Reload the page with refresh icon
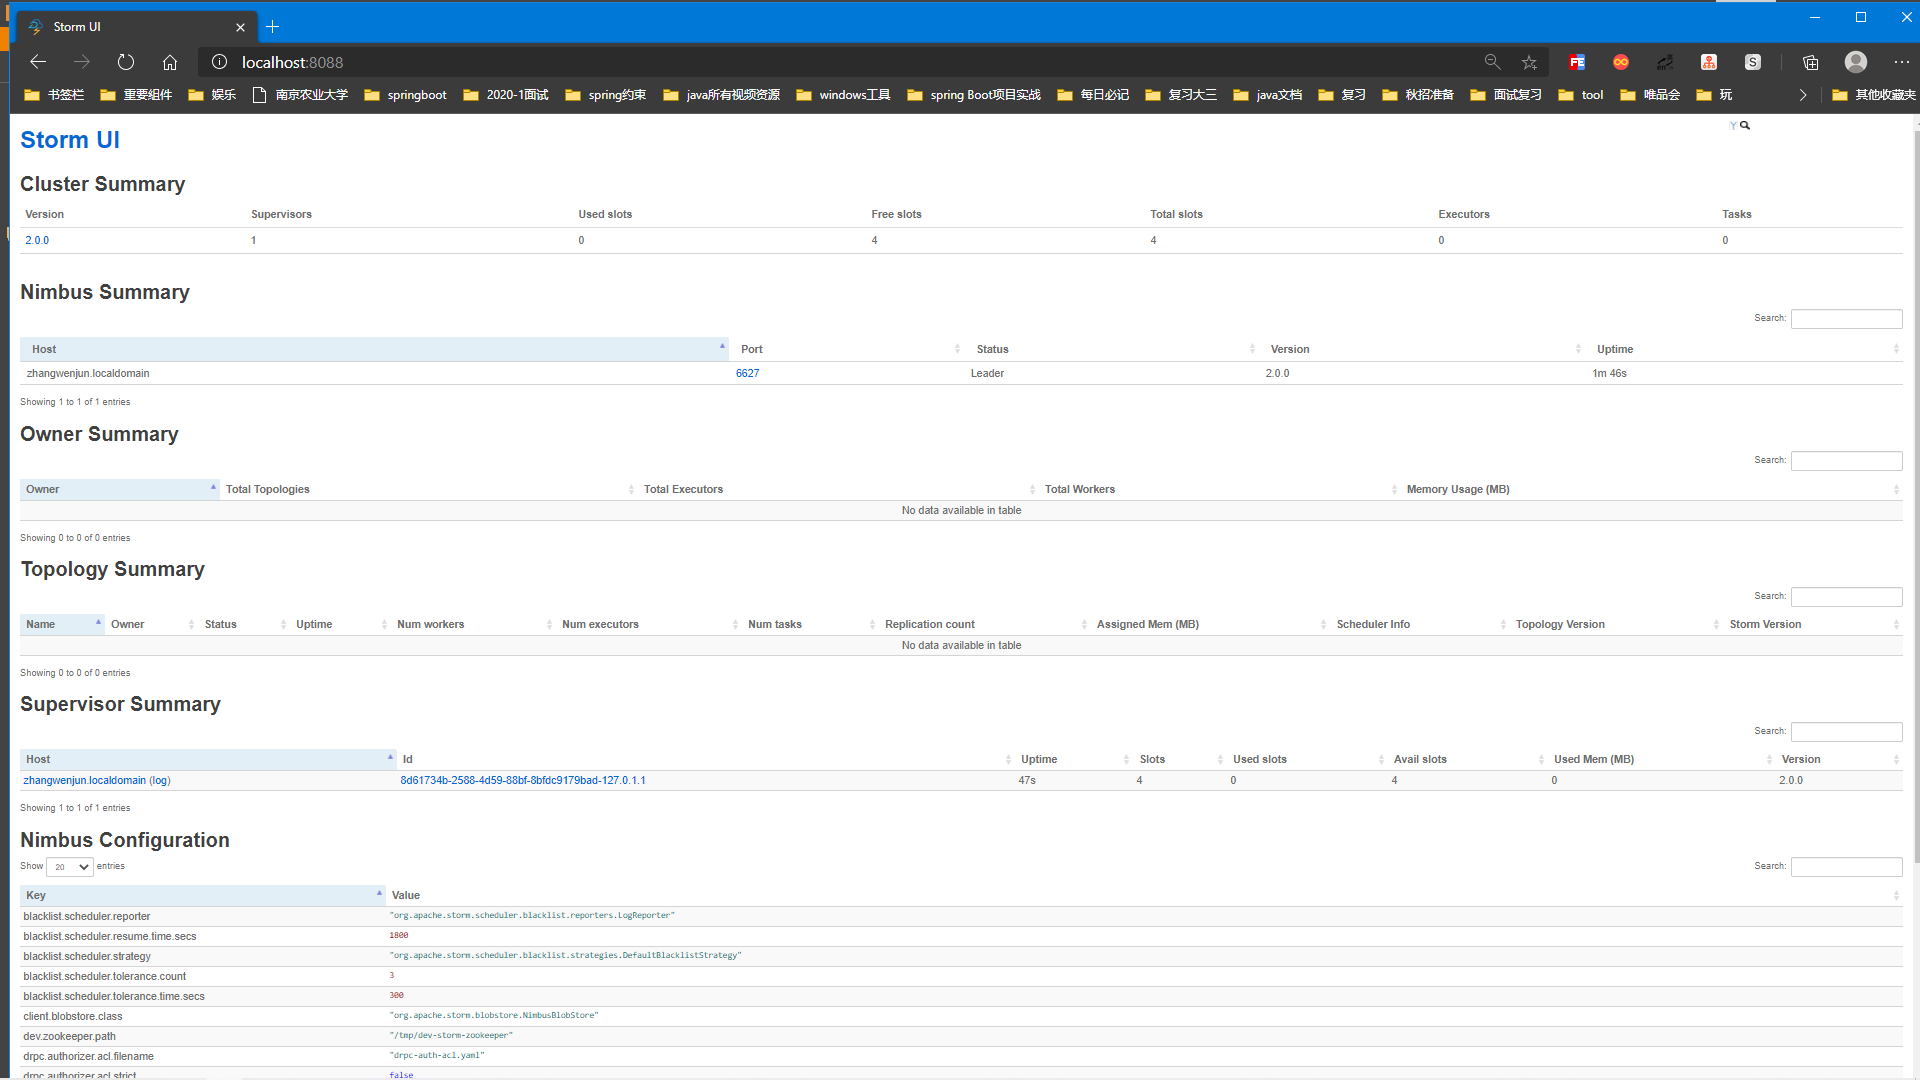Screen dimensions: 1920x1080 126,62
